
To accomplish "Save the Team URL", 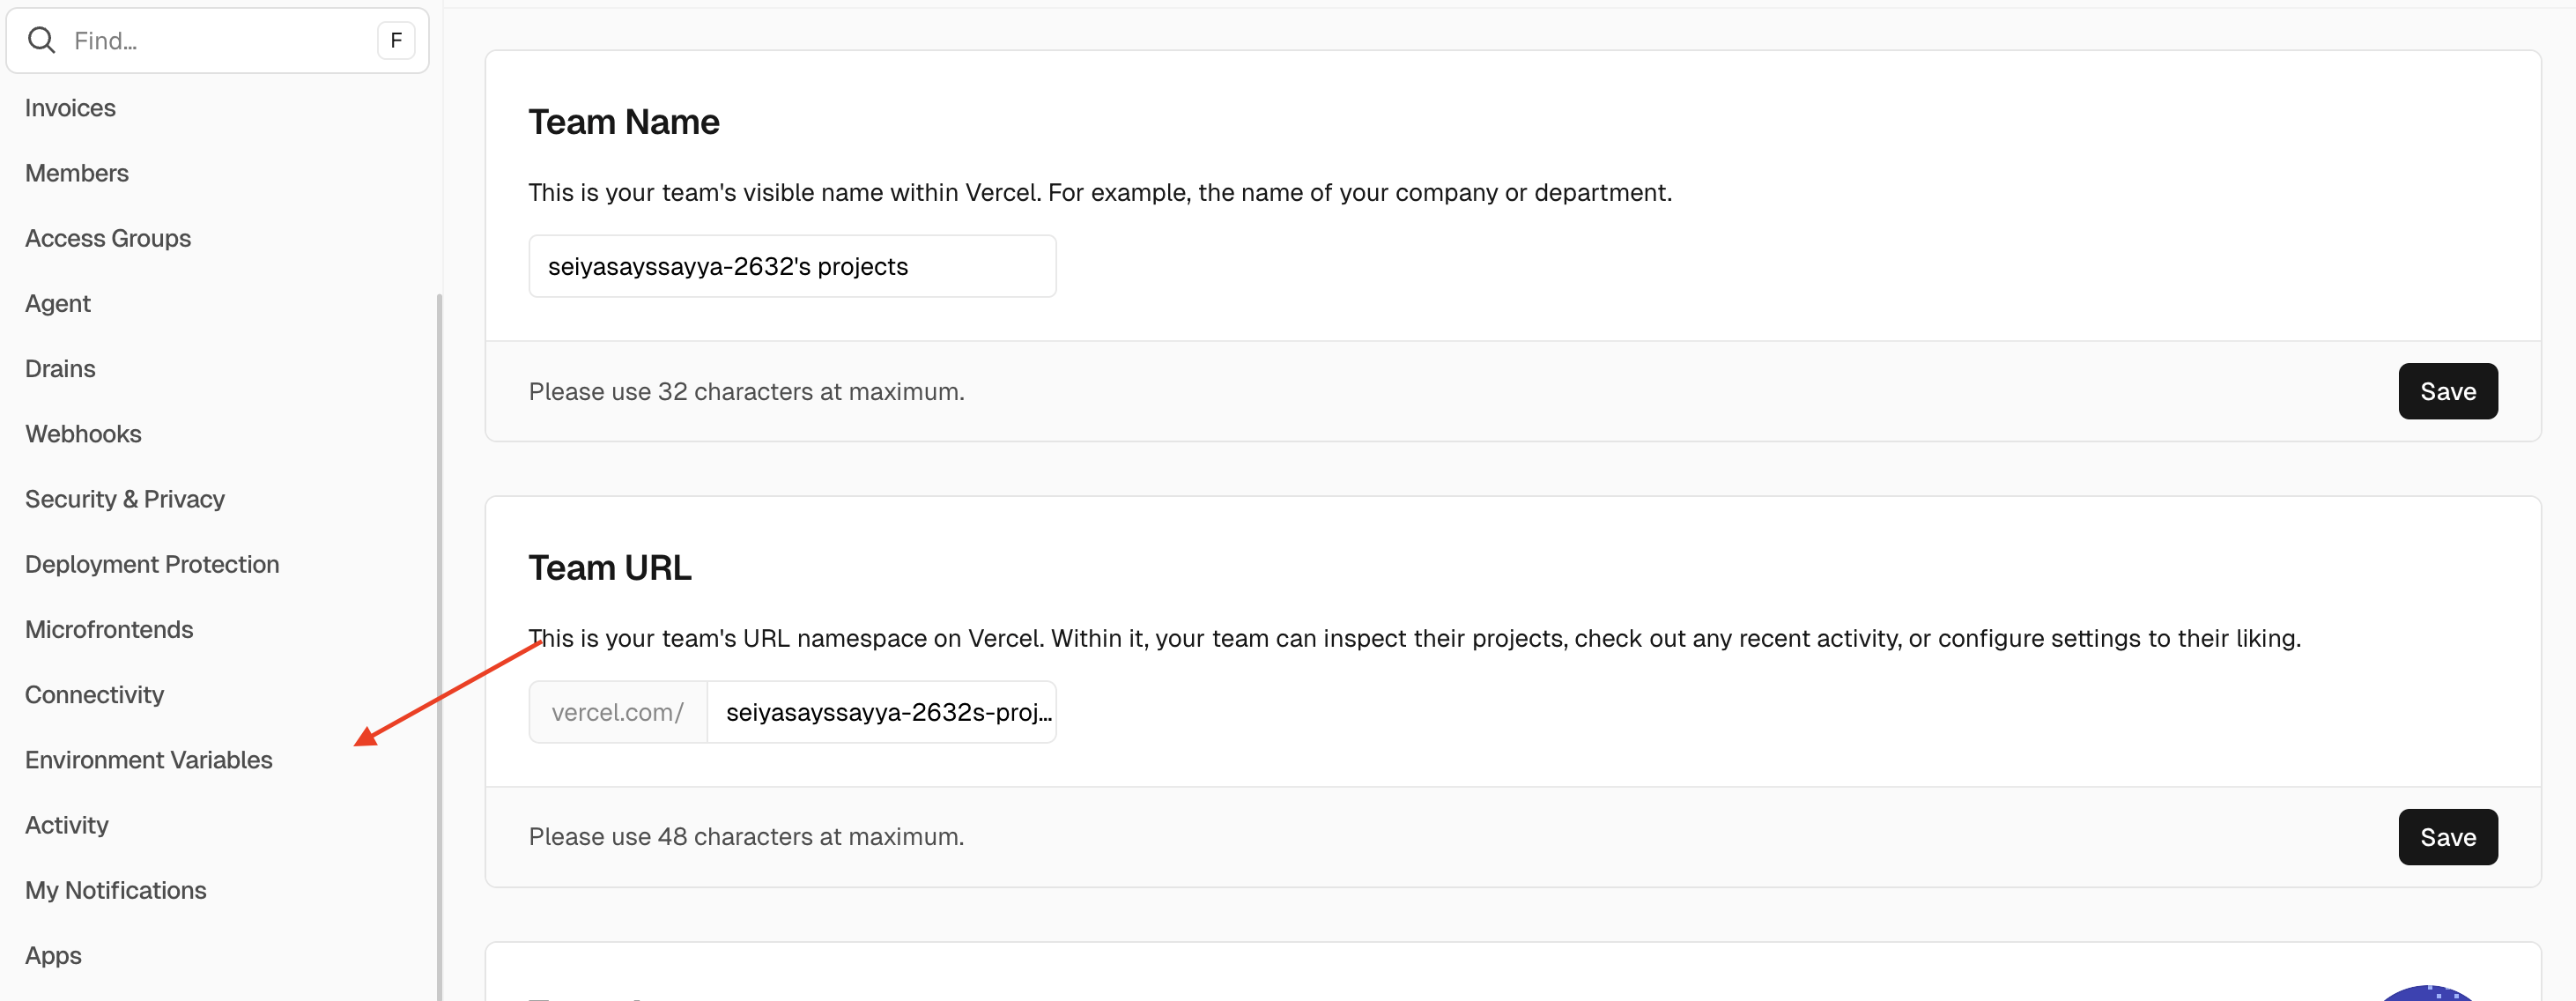I will pos(2447,837).
